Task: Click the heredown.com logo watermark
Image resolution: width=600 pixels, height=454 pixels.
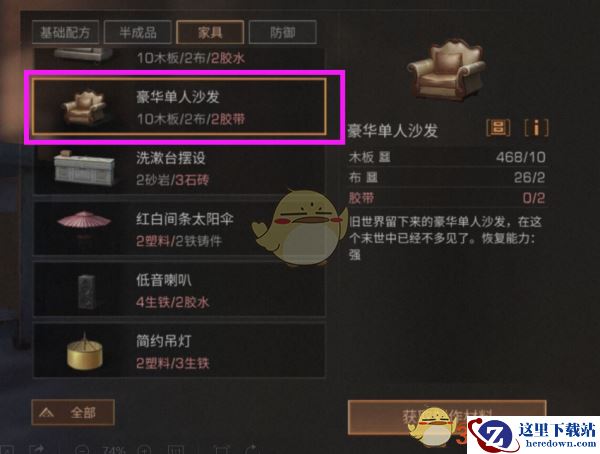Action: pyautogui.click(x=533, y=434)
